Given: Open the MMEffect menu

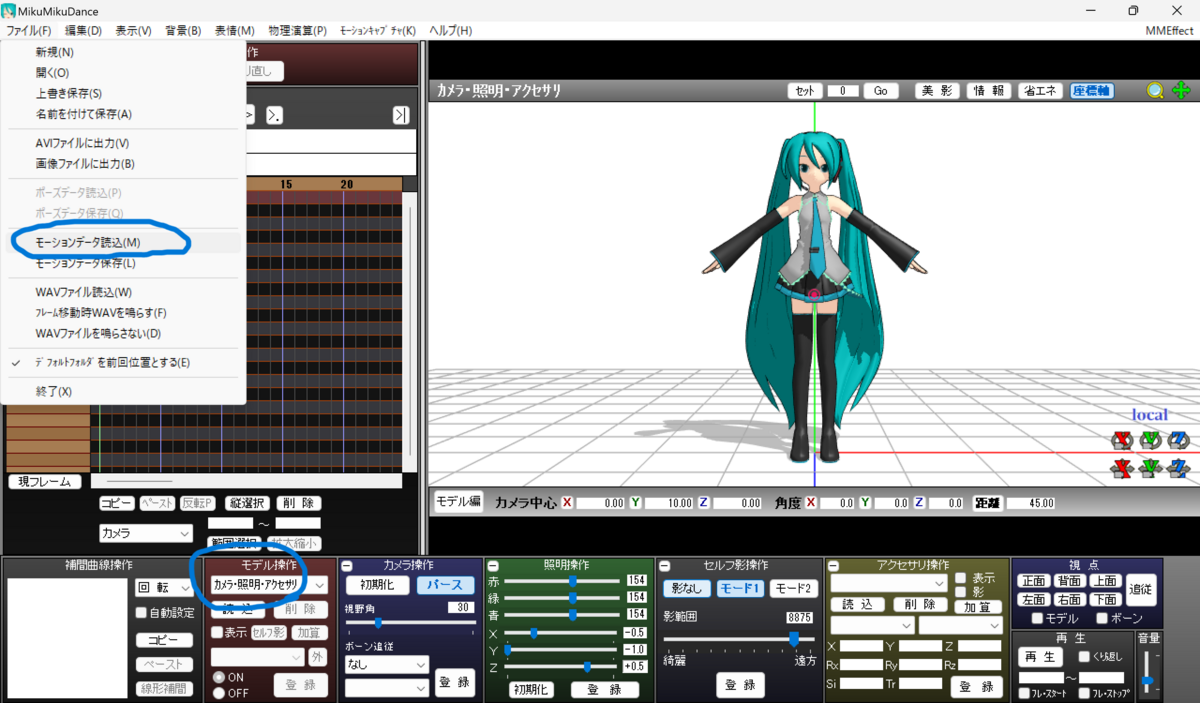Looking at the screenshot, I should point(1169,31).
